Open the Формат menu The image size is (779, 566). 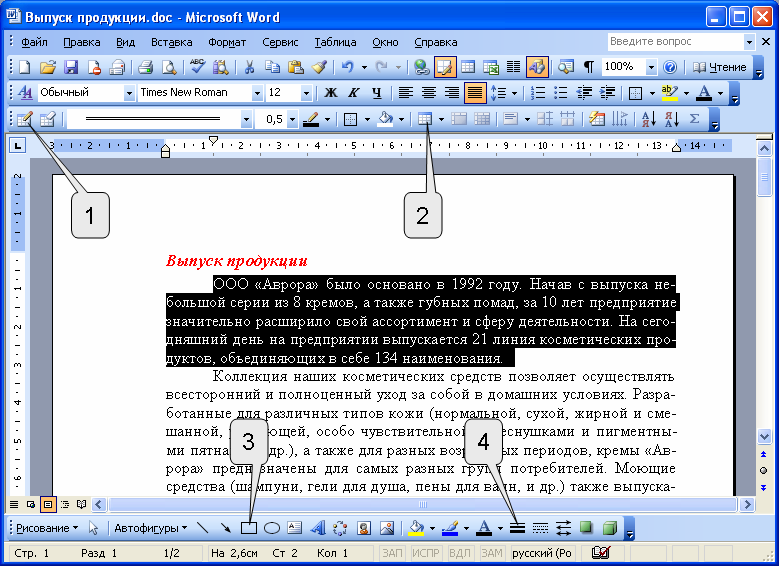[227, 42]
